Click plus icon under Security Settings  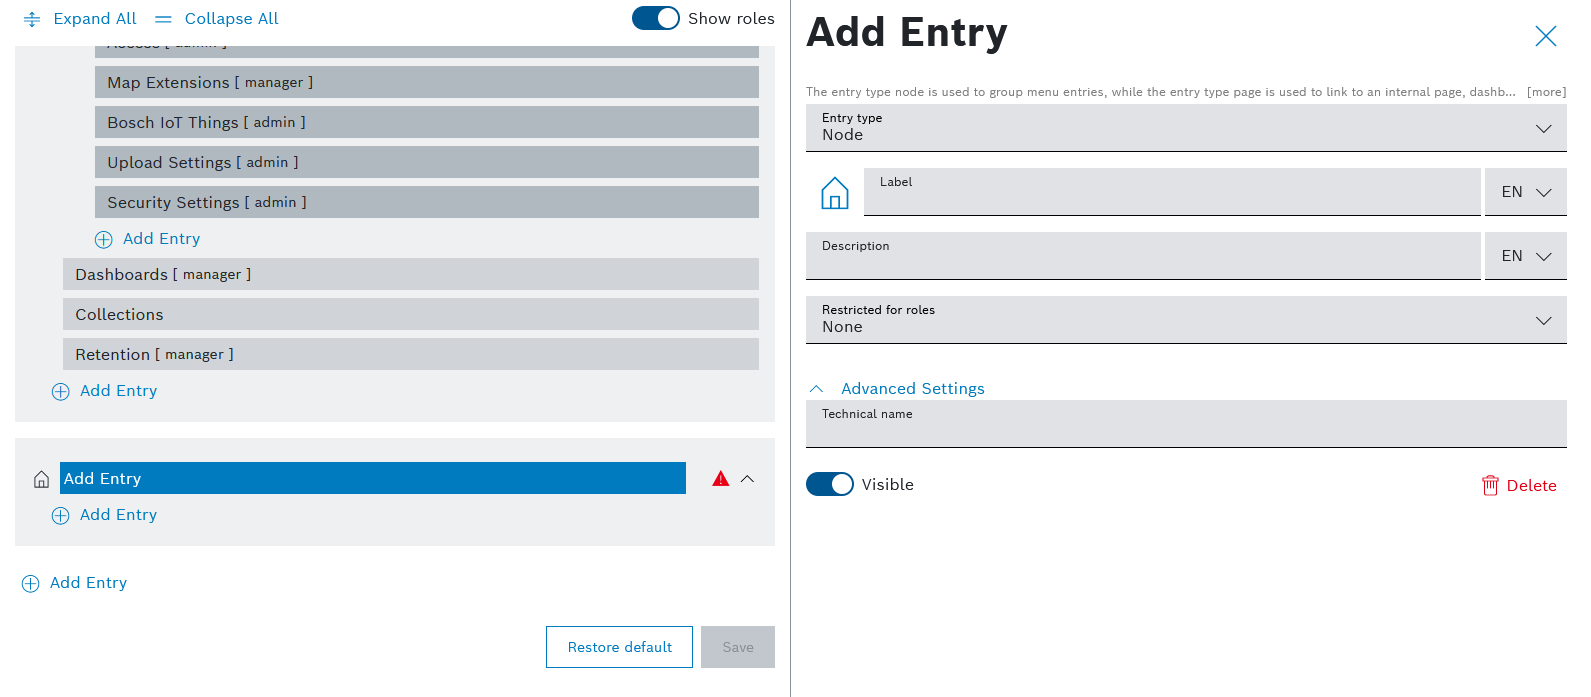(104, 239)
